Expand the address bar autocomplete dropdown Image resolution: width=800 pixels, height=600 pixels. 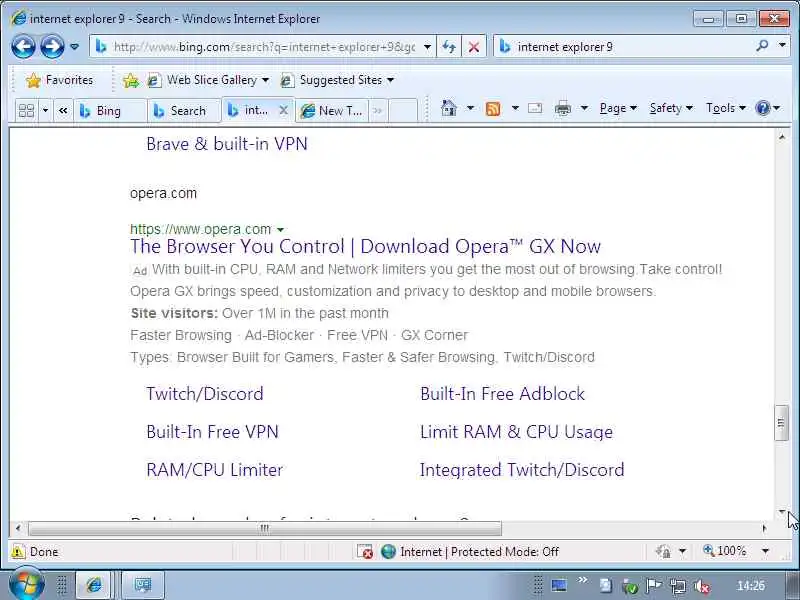tap(428, 47)
